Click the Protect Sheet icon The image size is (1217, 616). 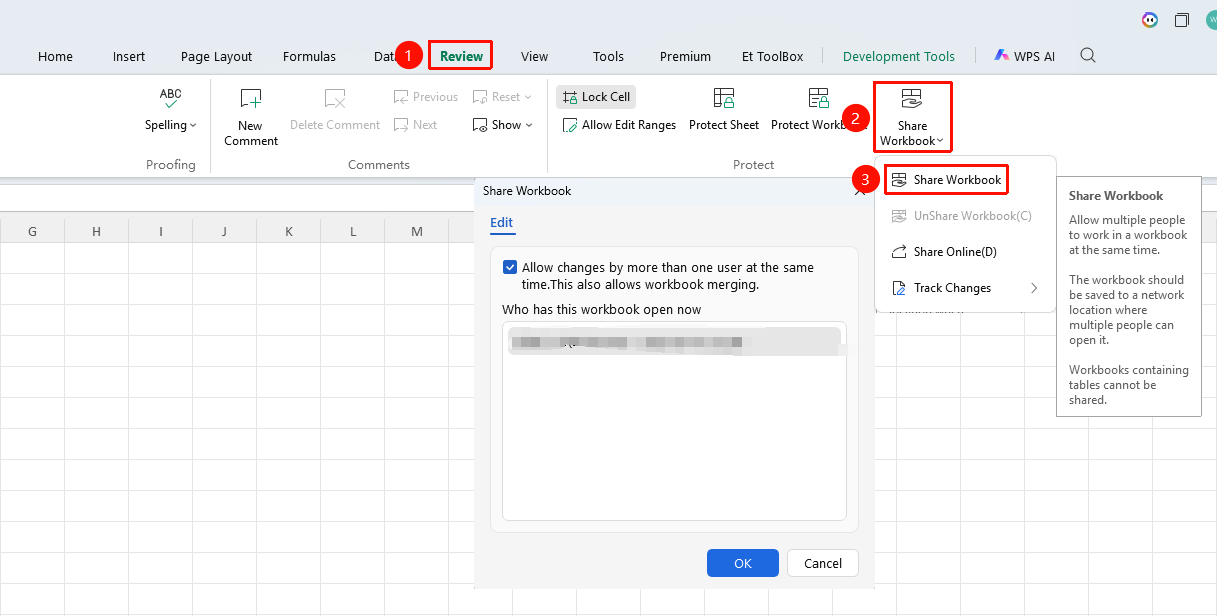click(x=724, y=98)
